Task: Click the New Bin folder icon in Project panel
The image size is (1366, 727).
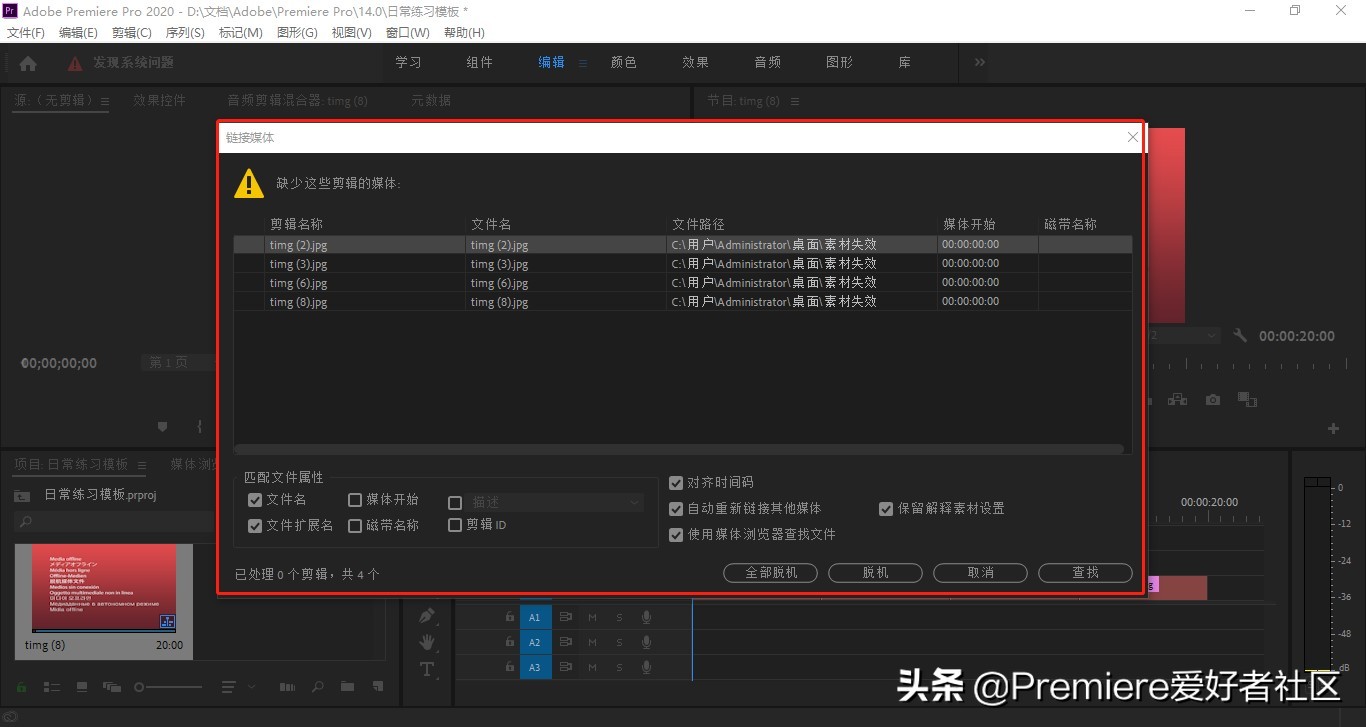Action: point(347,687)
